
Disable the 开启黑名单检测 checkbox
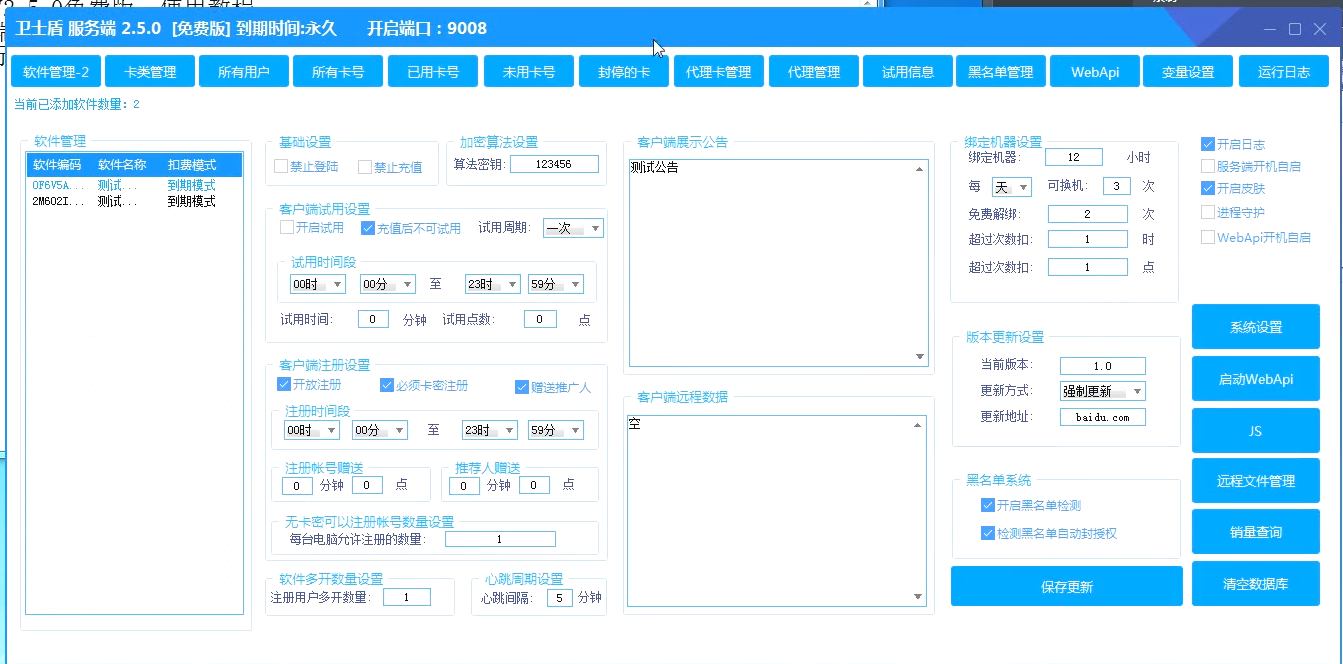pyautogui.click(x=988, y=506)
